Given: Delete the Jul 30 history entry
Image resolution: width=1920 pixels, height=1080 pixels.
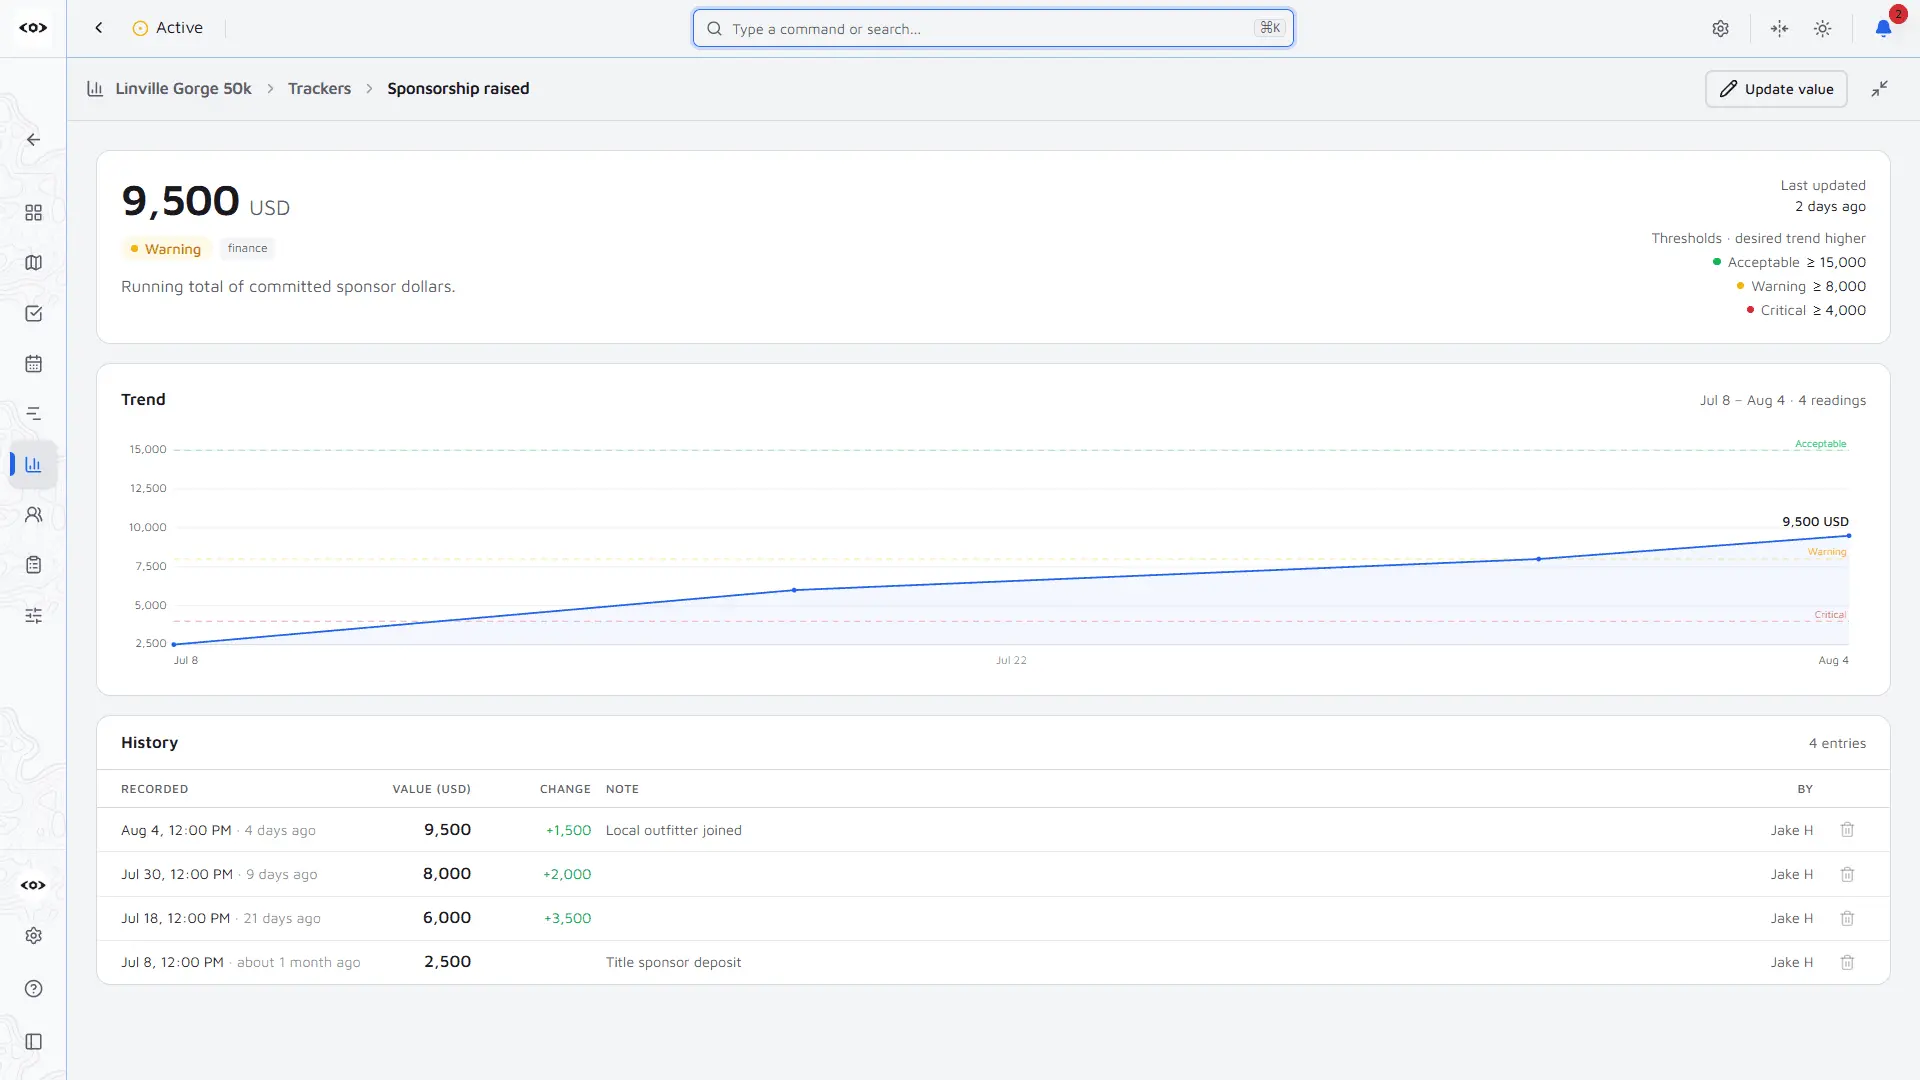Looking at the screenshot, I should [x=1847, y=874].
